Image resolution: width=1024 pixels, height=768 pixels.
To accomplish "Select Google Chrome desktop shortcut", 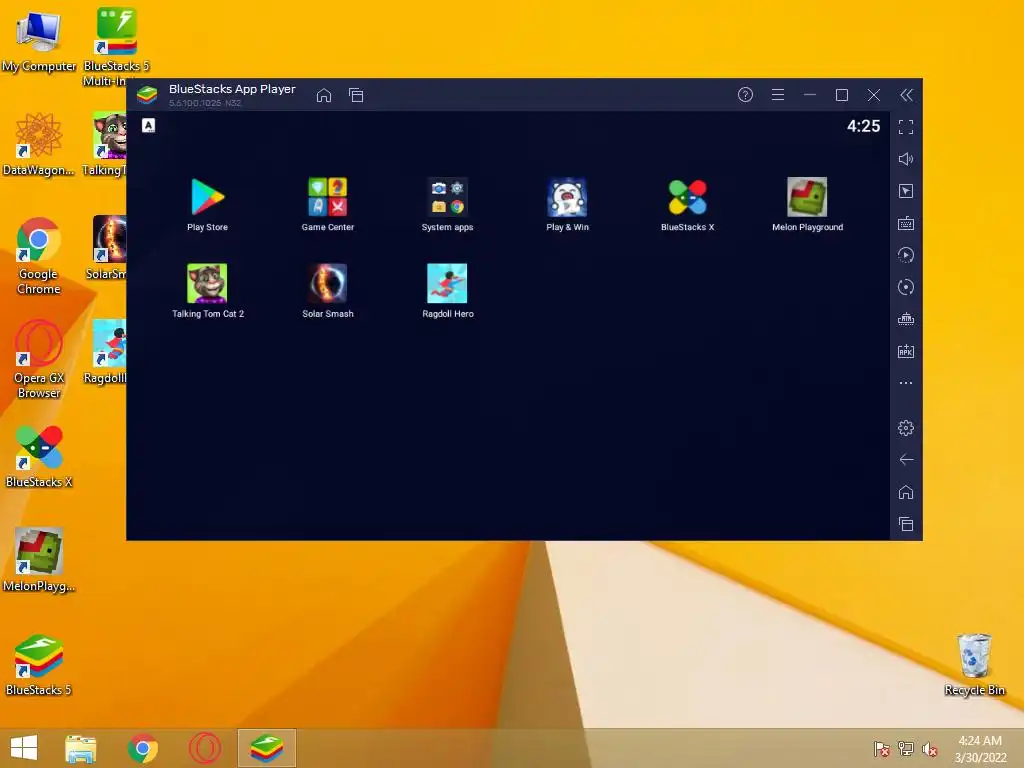I will coord(39,256).
